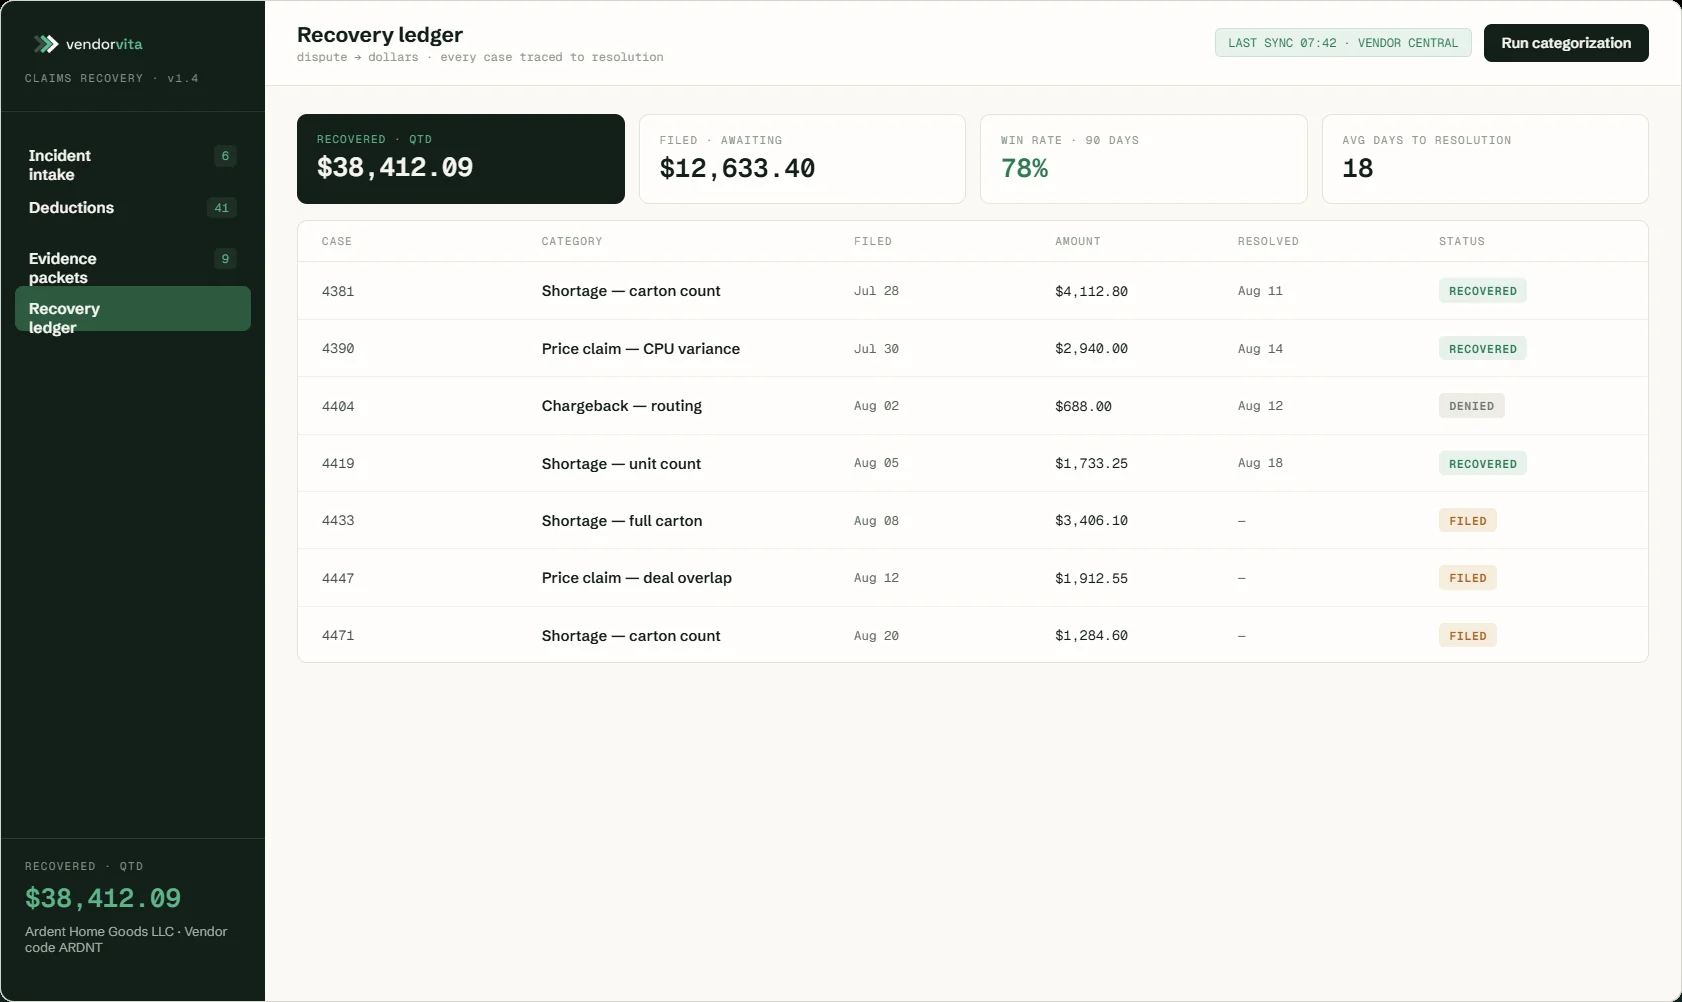The image size is (1682, 1002).
Task: Click the filed date Aug 20
Action: tap(876, 636)
